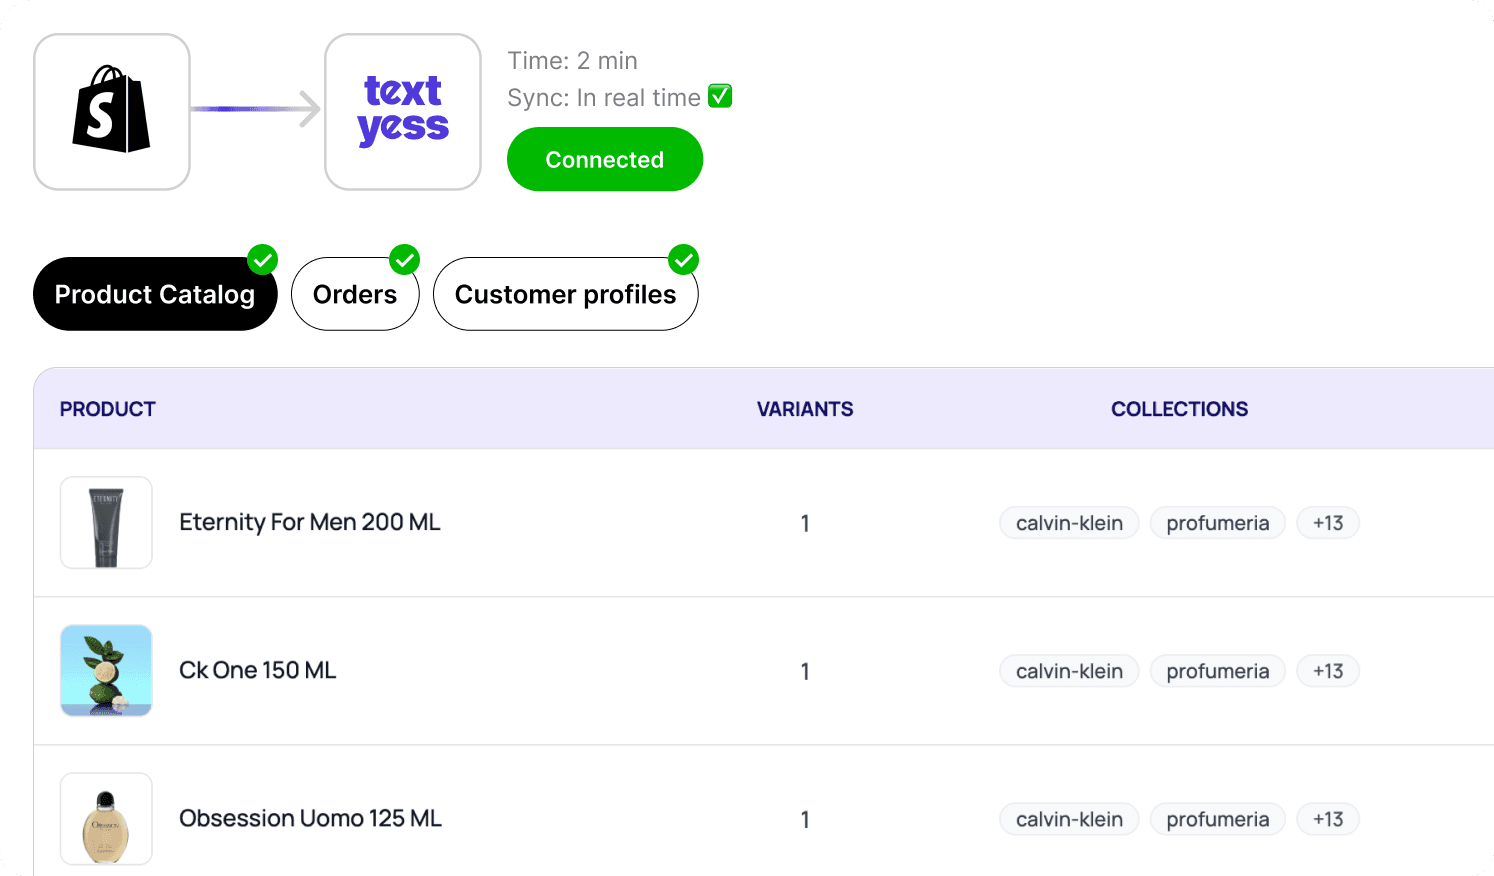The image size is (1494, 876).
Task: Expand +13 collections for Eternity For Men
Action: (1328, 523)
